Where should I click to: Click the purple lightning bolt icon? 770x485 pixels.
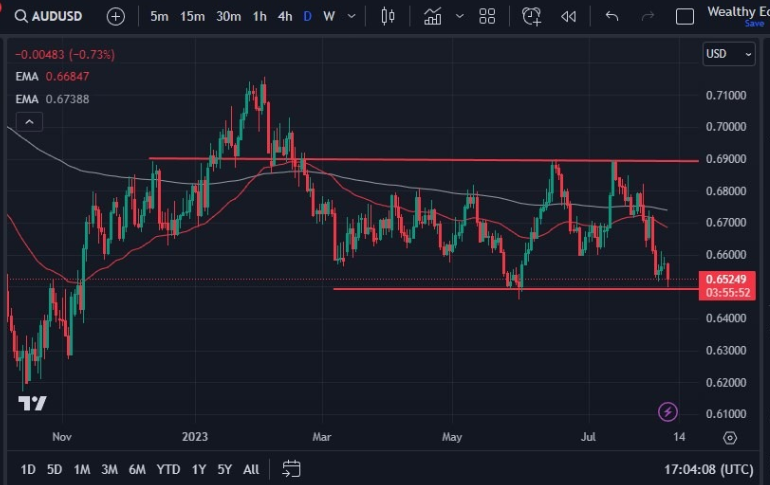[668, 411]
